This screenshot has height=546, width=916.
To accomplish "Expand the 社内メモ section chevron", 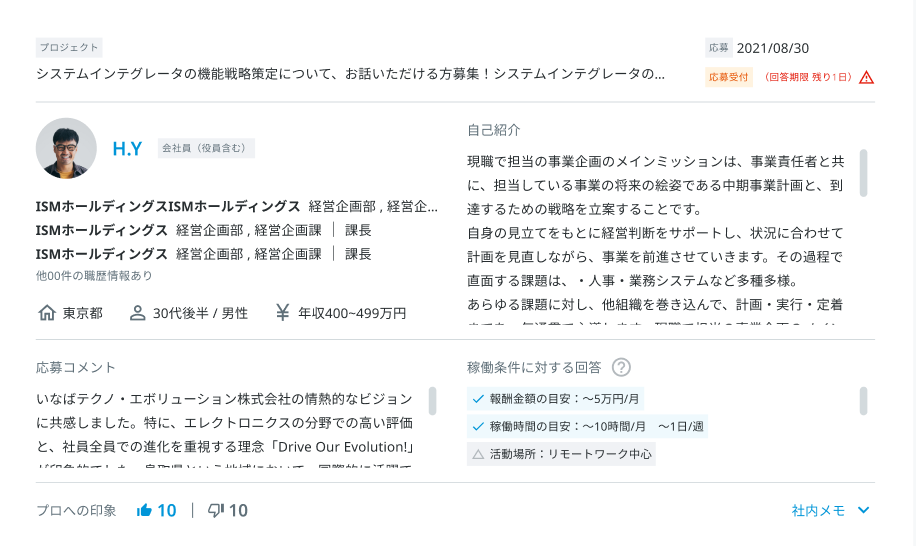I will 864,511.
